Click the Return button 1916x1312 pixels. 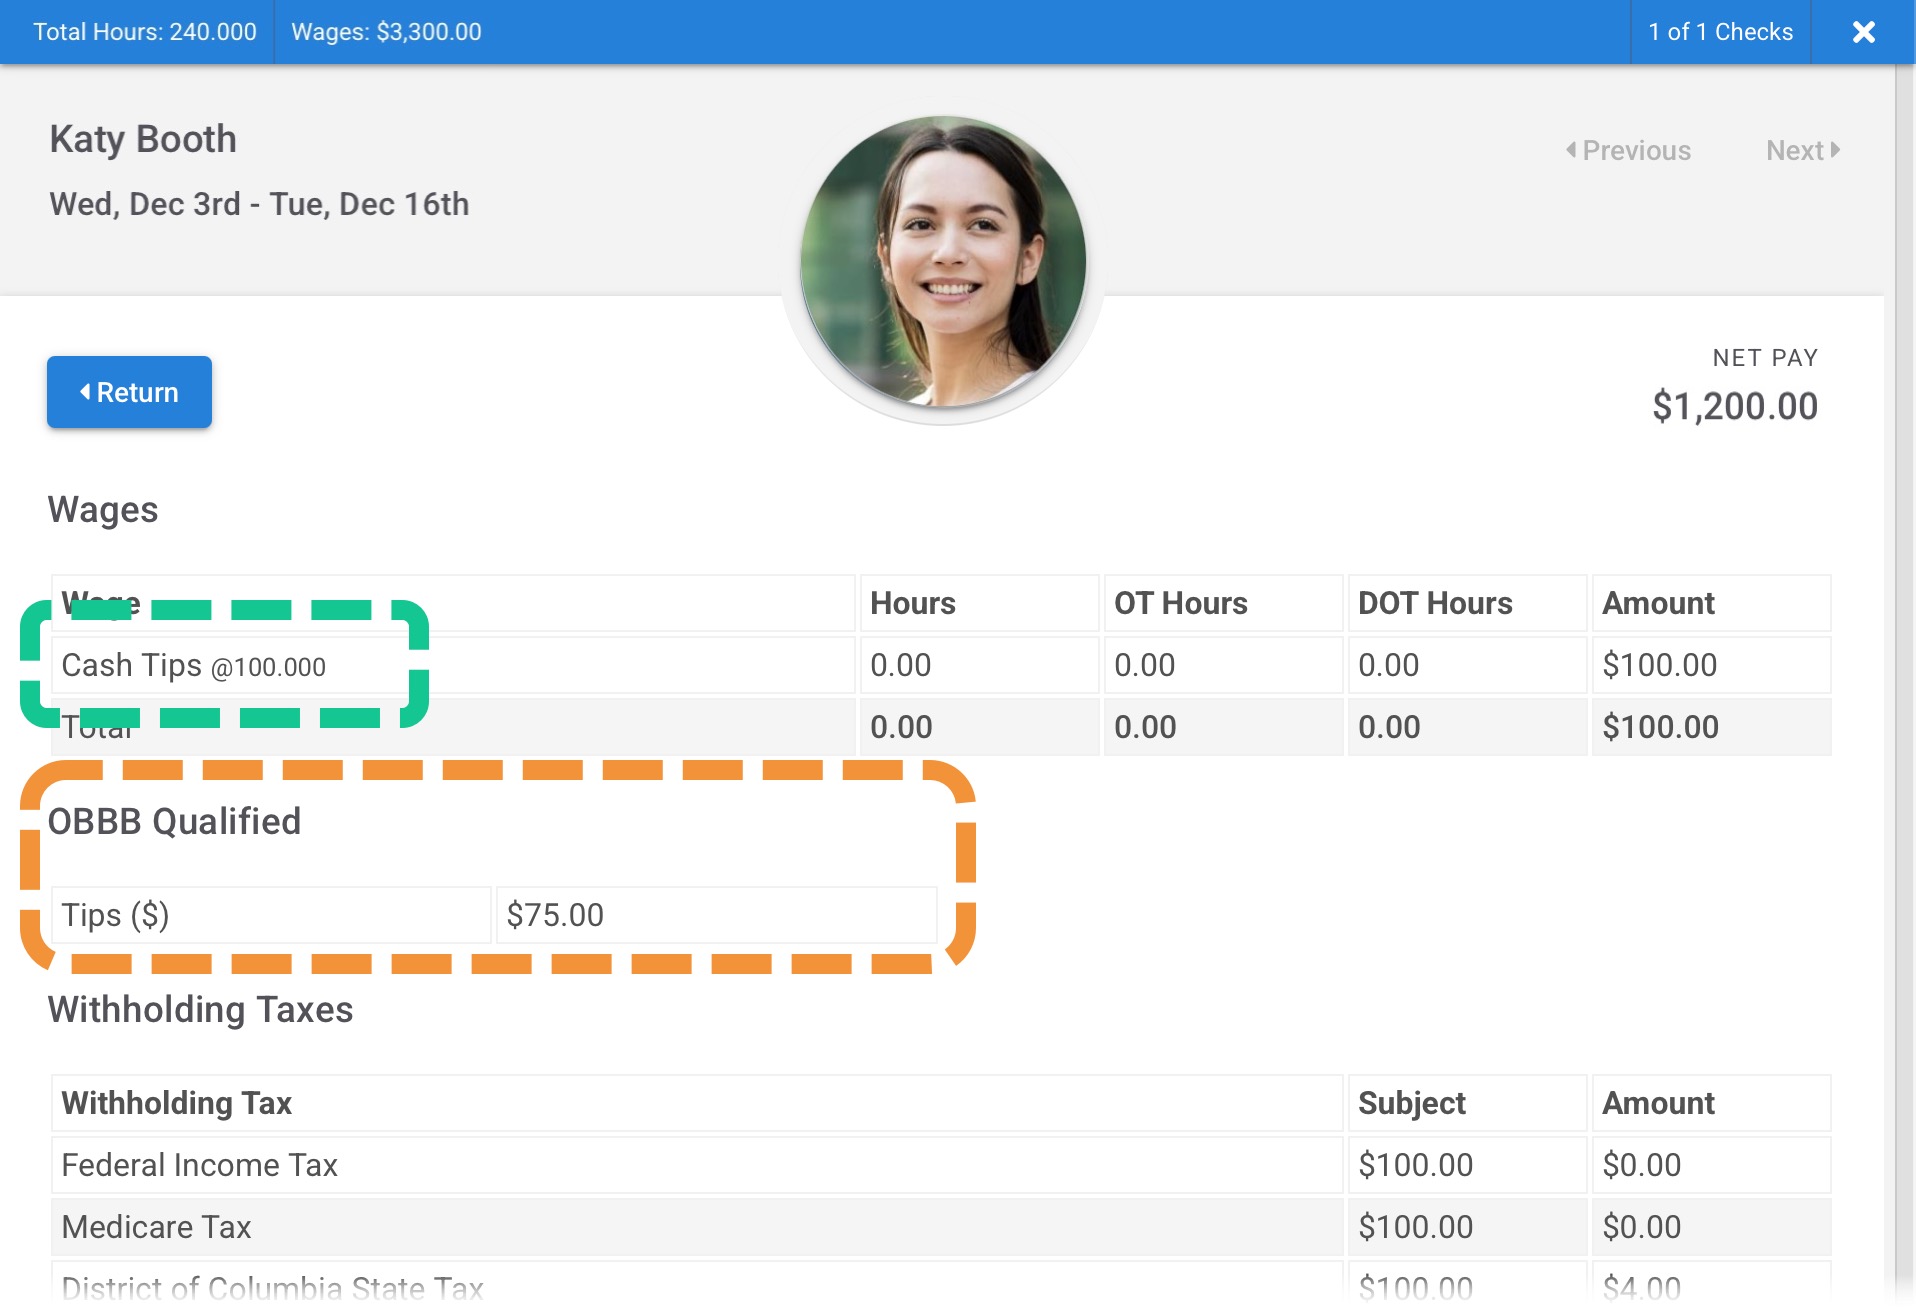tap(129, 392)
